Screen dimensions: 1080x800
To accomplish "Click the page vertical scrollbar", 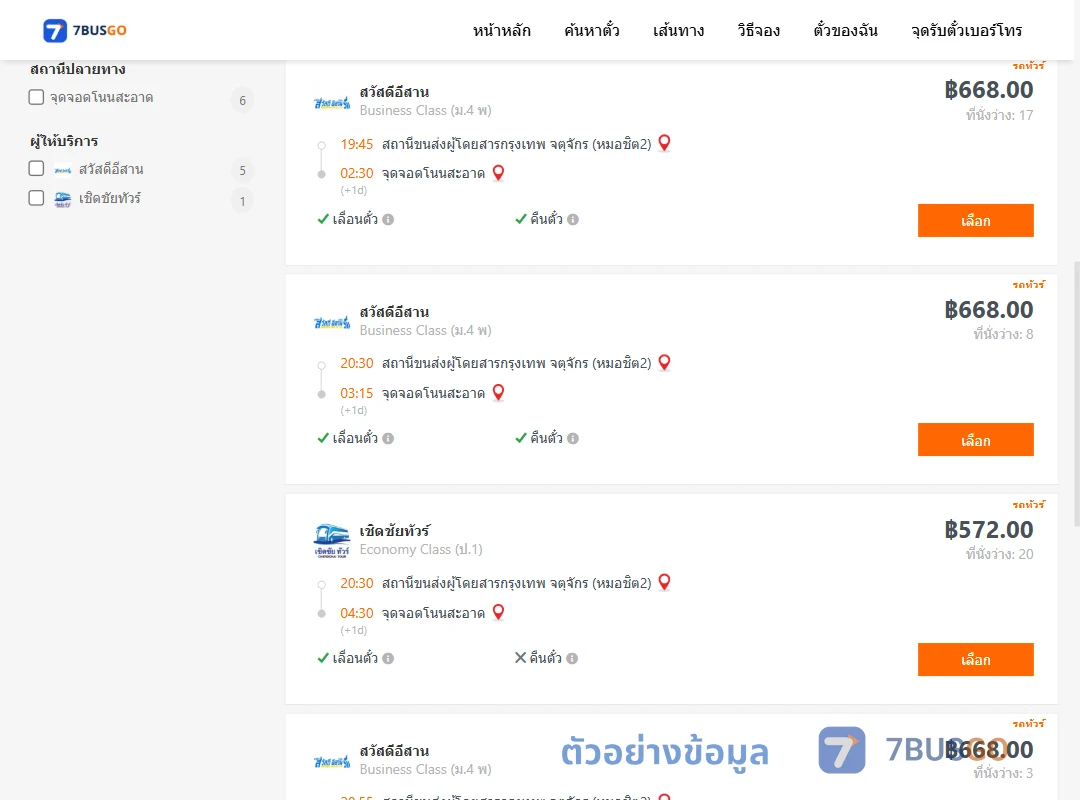I will coord(1076,393).
